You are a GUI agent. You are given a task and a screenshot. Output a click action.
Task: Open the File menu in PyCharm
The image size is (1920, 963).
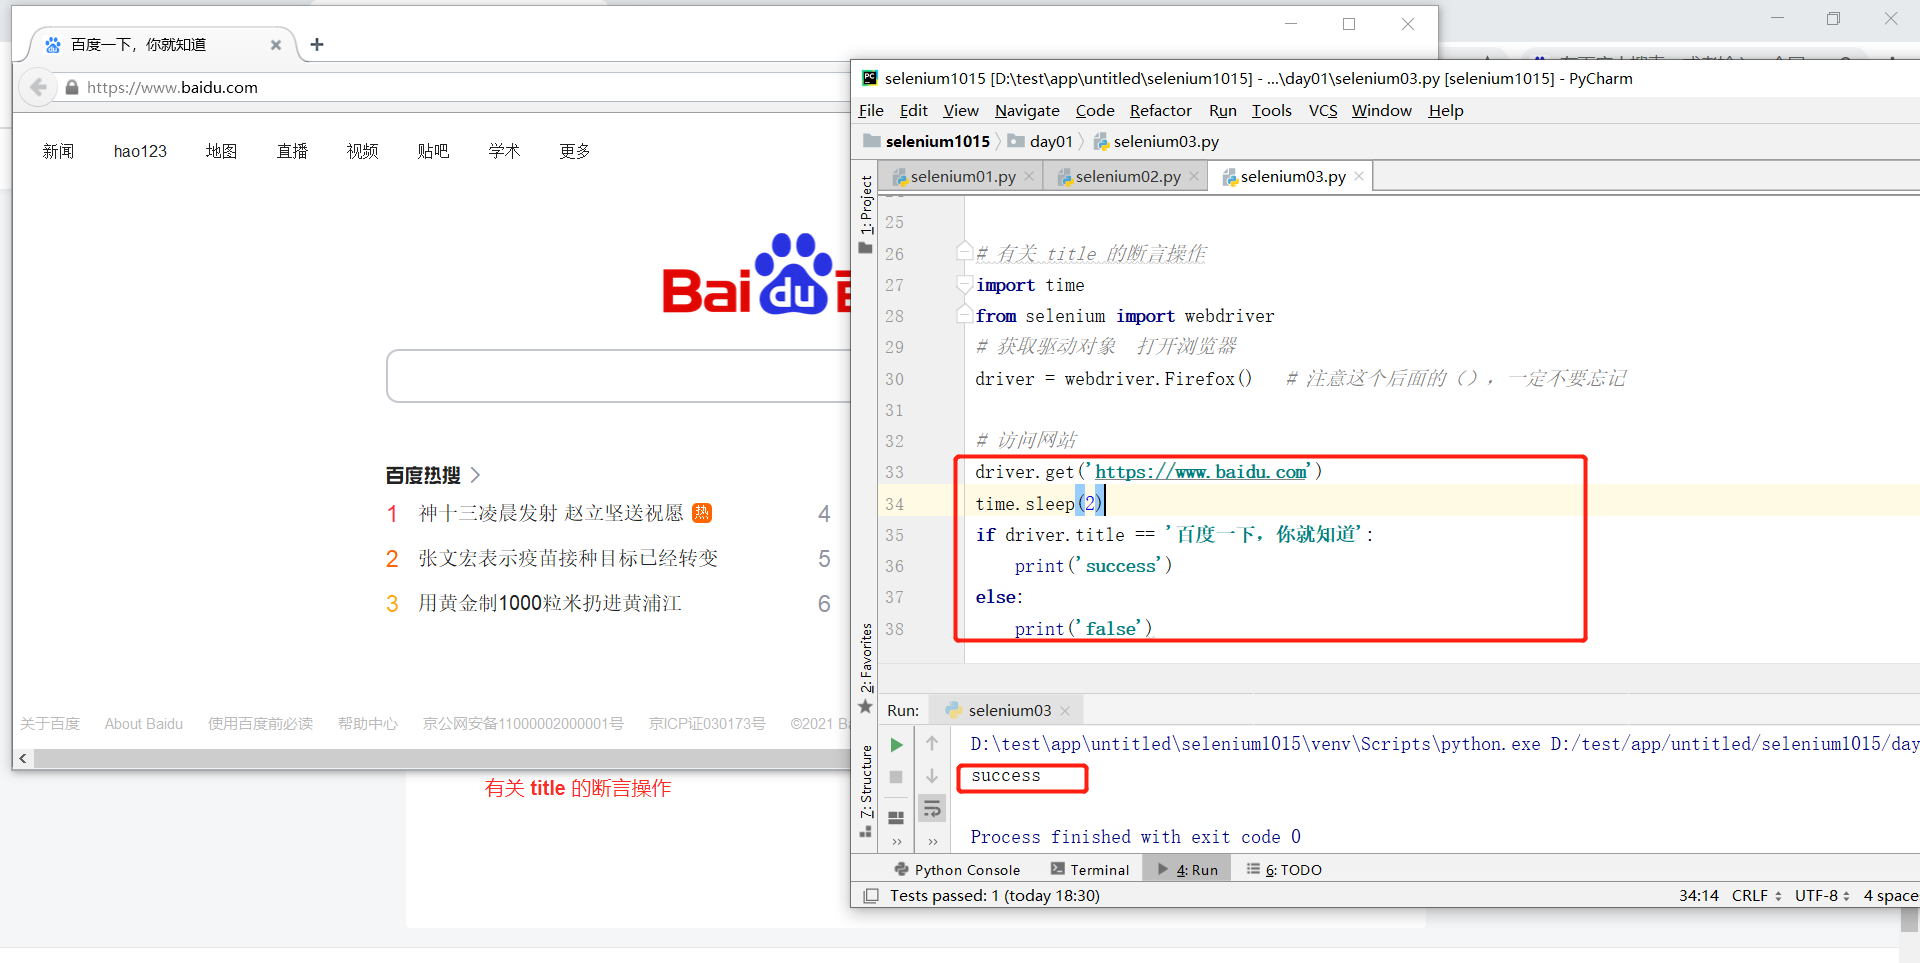tap(871, 111)
